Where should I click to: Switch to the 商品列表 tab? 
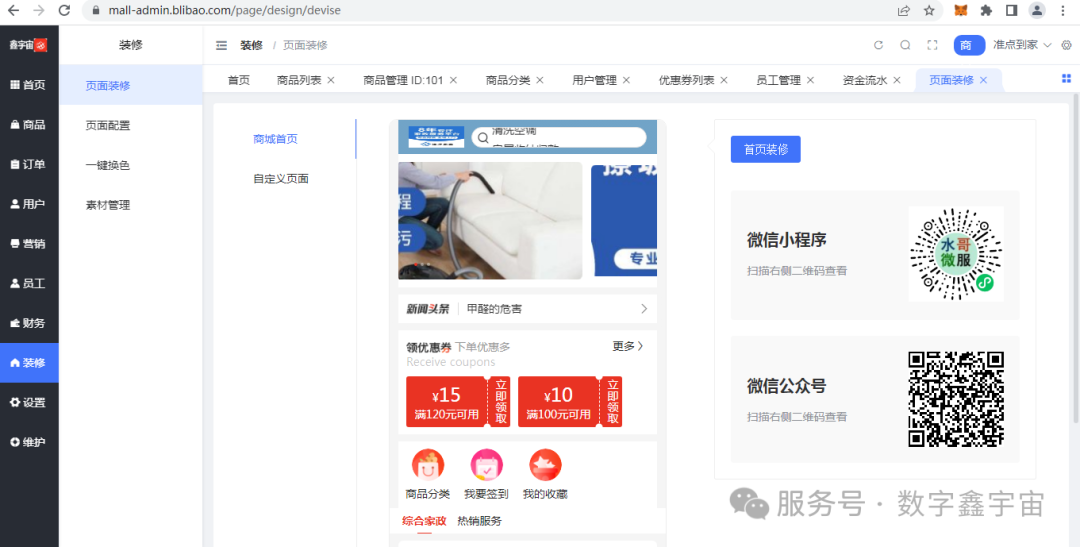point(299,80)
